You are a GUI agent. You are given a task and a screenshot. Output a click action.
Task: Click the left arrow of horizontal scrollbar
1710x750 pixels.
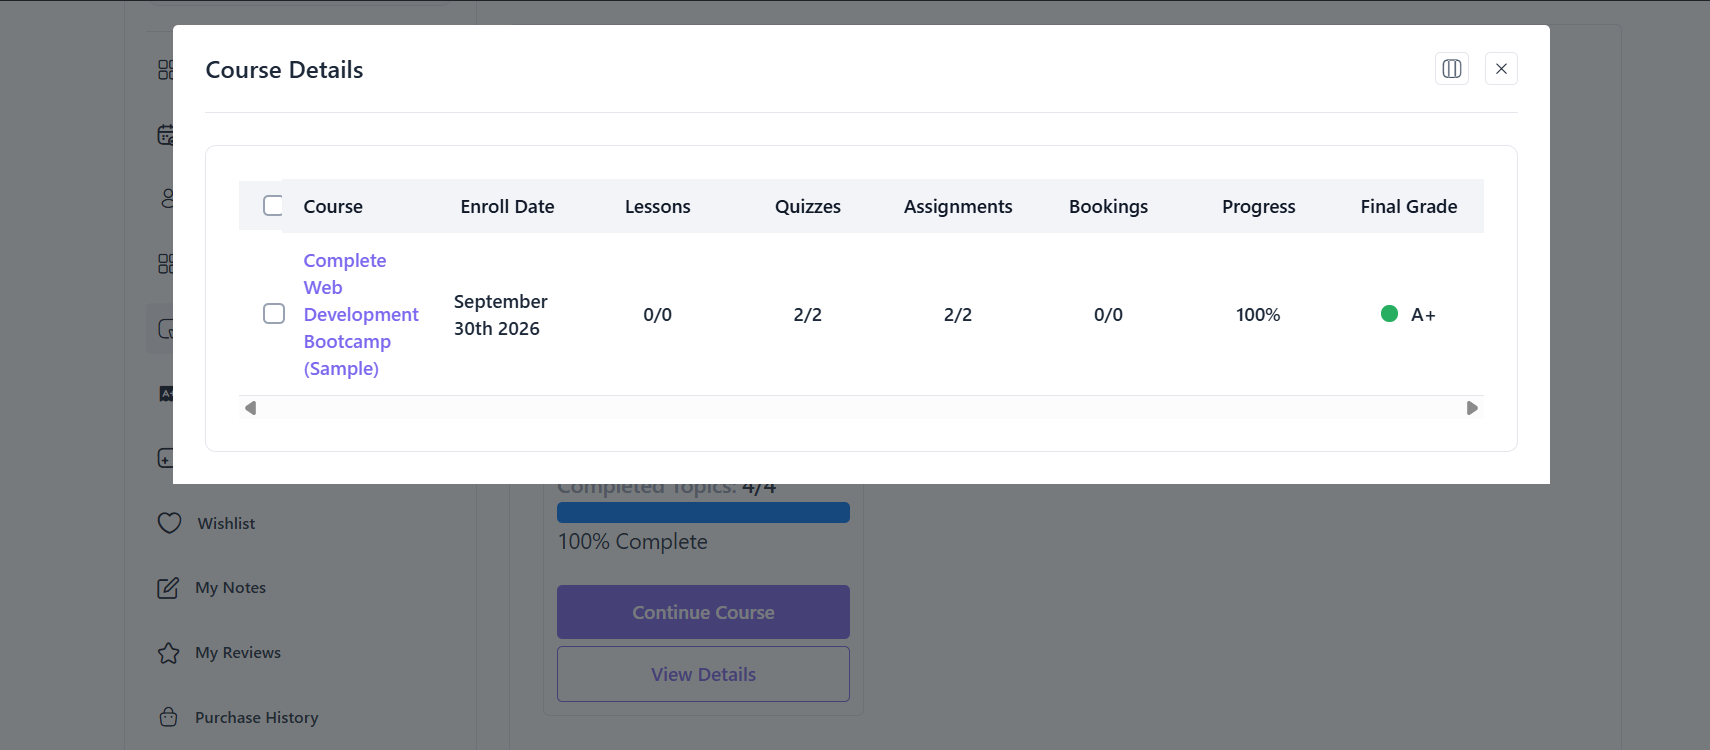(x=250, y=408)
